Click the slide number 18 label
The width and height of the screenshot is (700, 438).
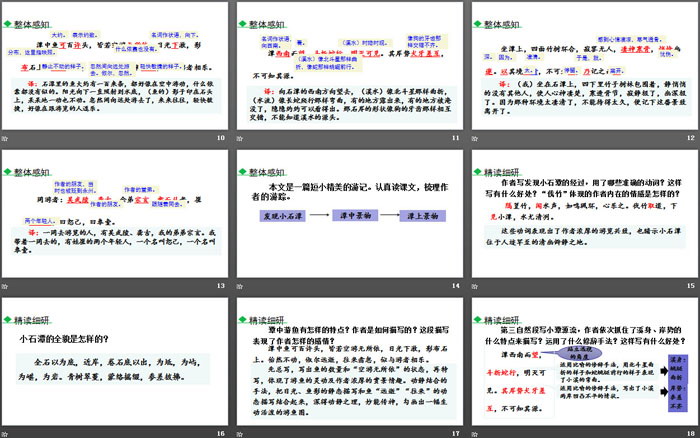pos(688,431)
